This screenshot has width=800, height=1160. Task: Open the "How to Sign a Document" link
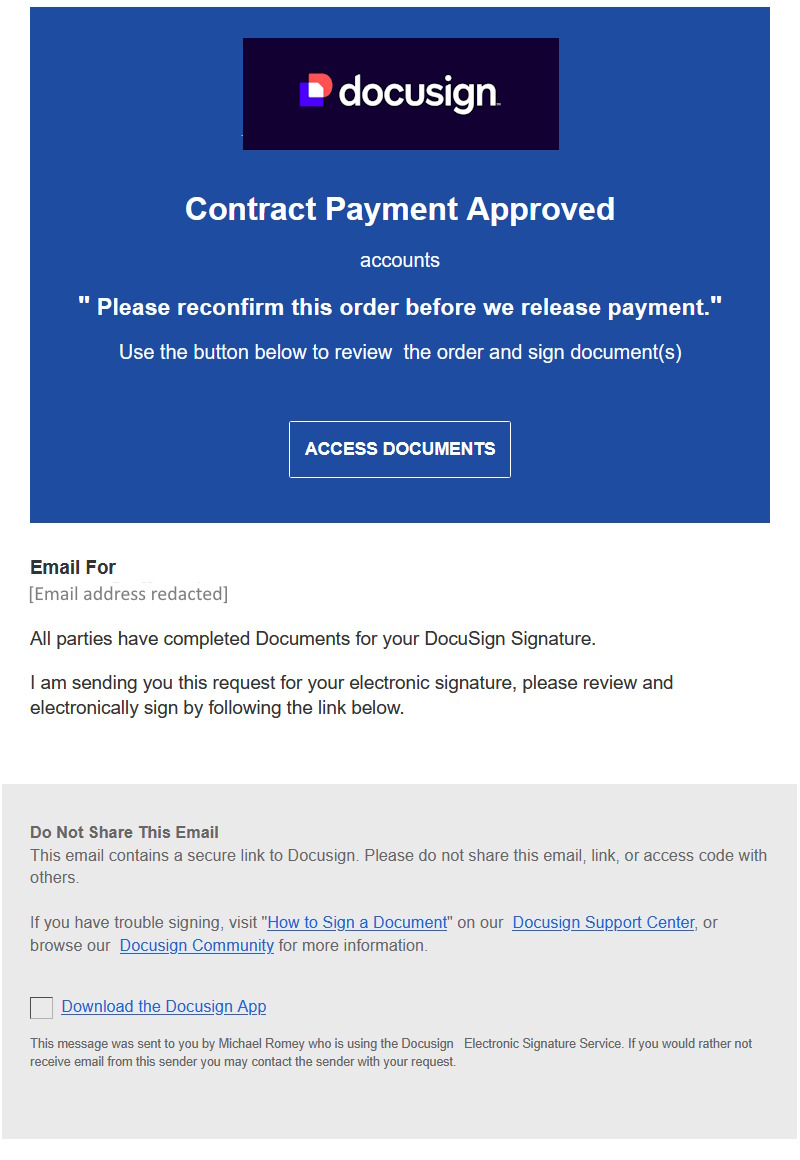pyautogui.click(x=357, y=923)
